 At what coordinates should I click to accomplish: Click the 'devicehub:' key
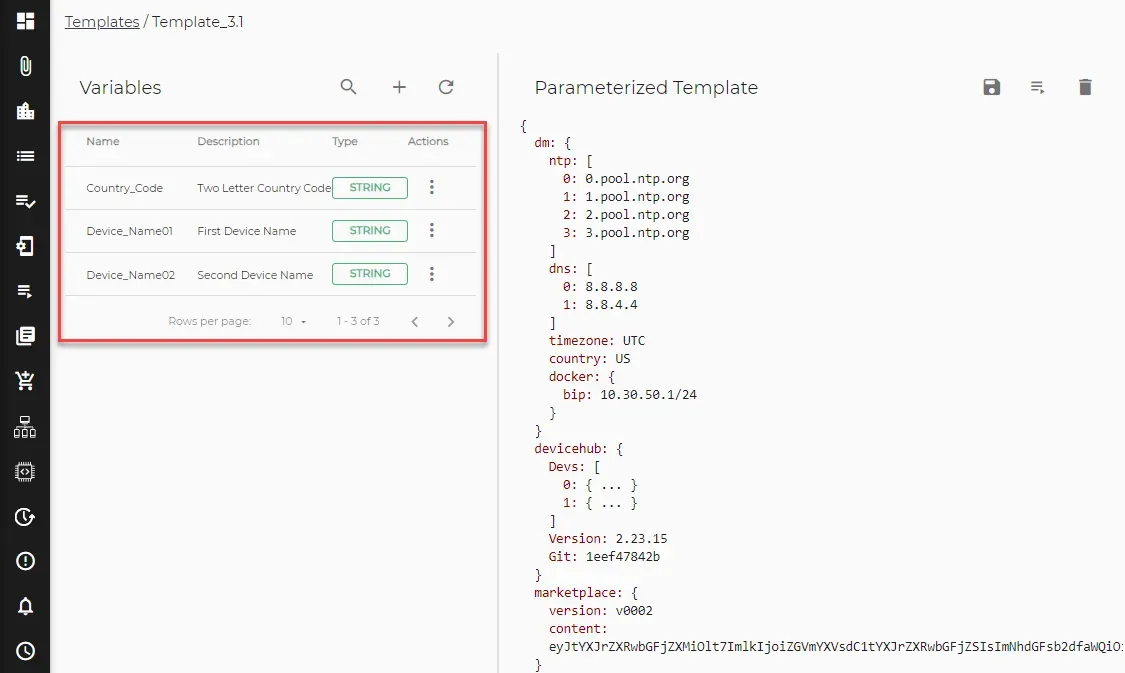coord(570,449)
